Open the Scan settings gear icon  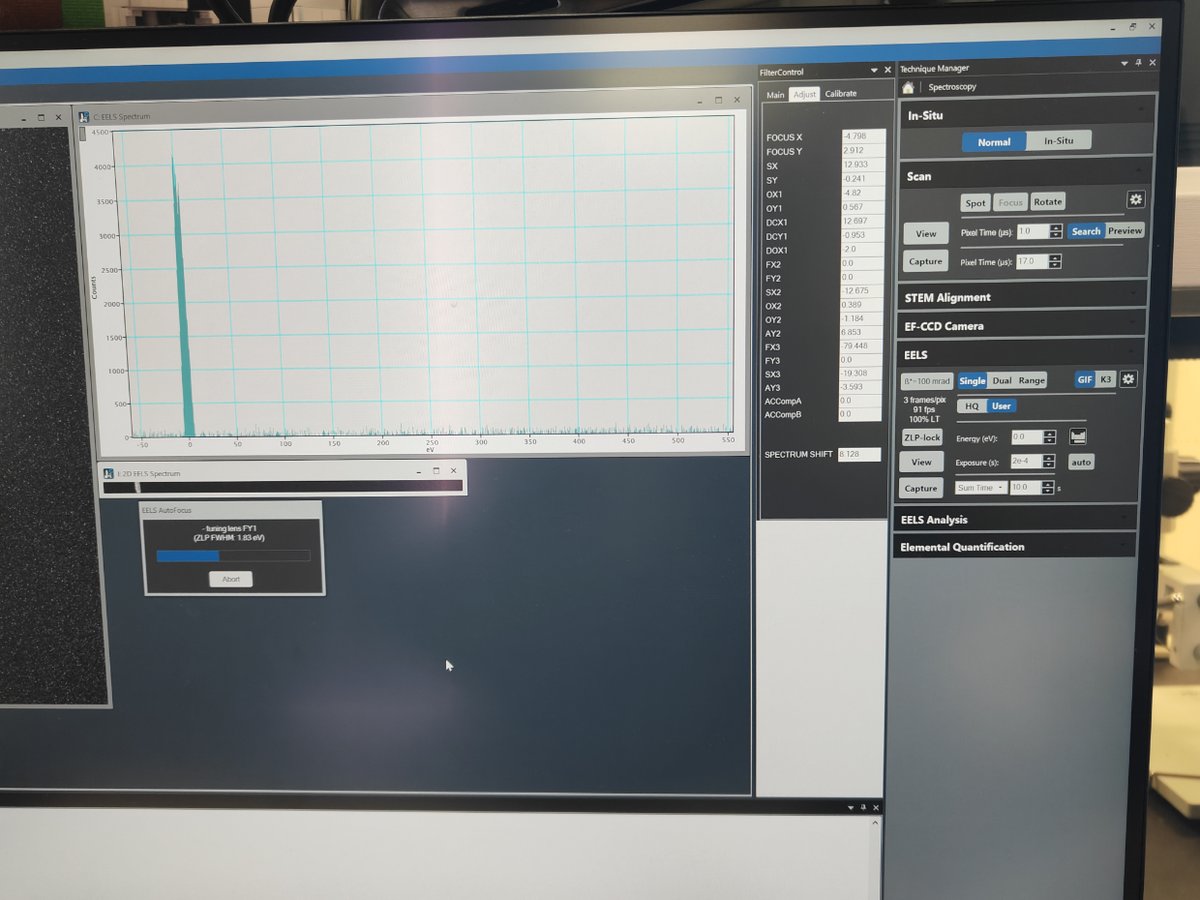[x=1135, y=200]
